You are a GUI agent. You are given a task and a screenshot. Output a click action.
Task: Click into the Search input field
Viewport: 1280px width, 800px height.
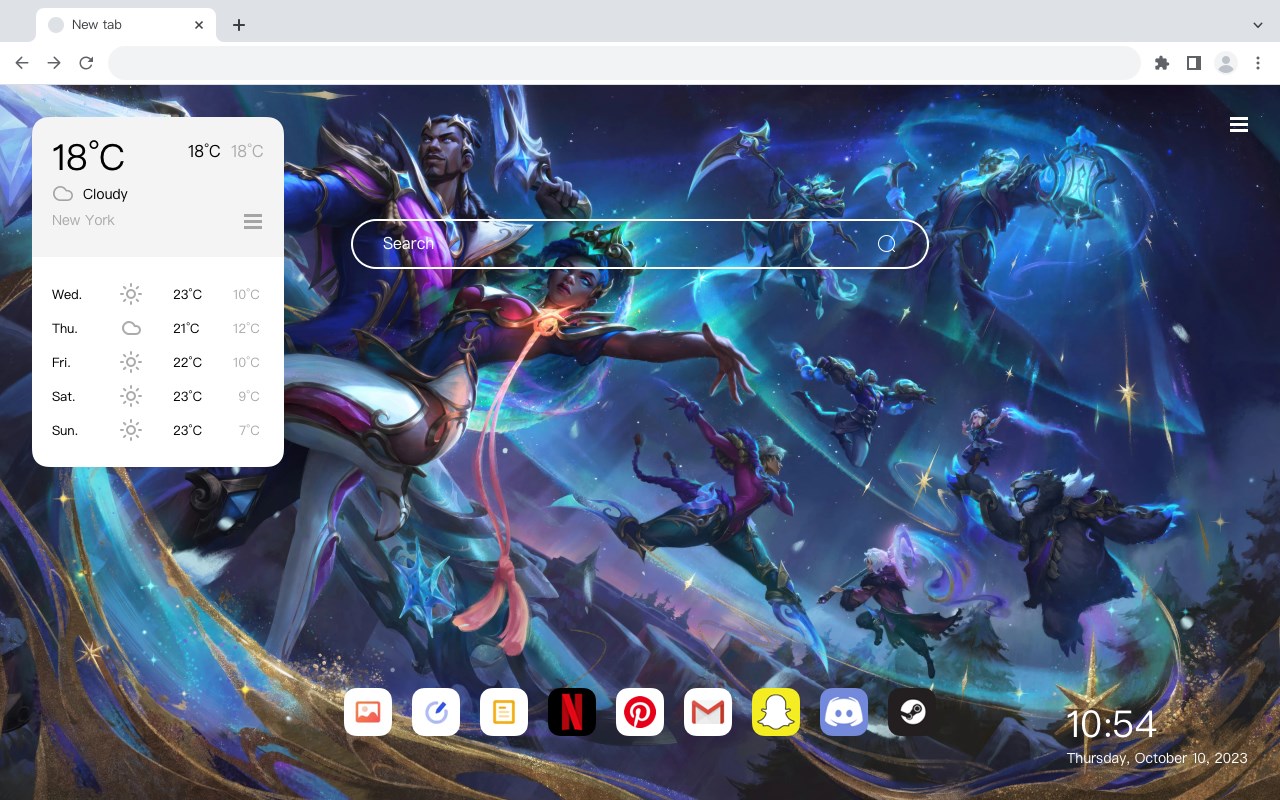(x=640, y=244)
